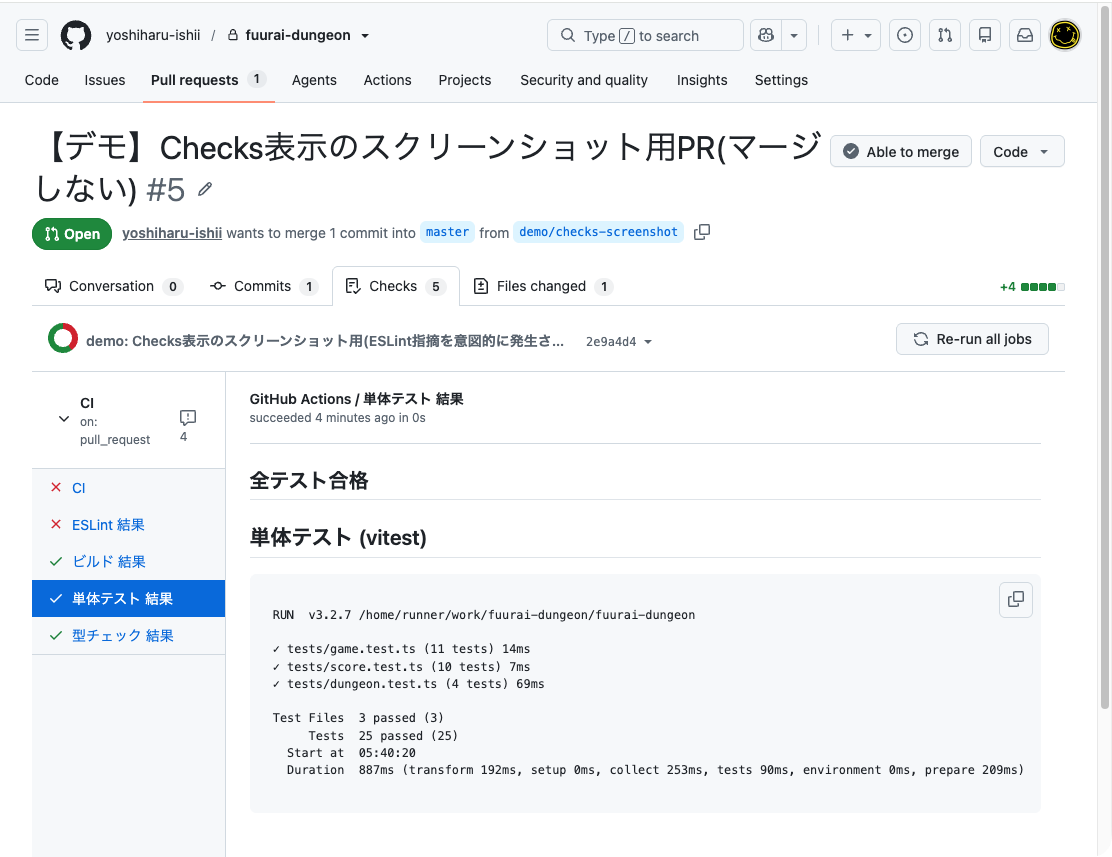
Task: Click the red-green commit status donut icon
Action: click(63, 338)
